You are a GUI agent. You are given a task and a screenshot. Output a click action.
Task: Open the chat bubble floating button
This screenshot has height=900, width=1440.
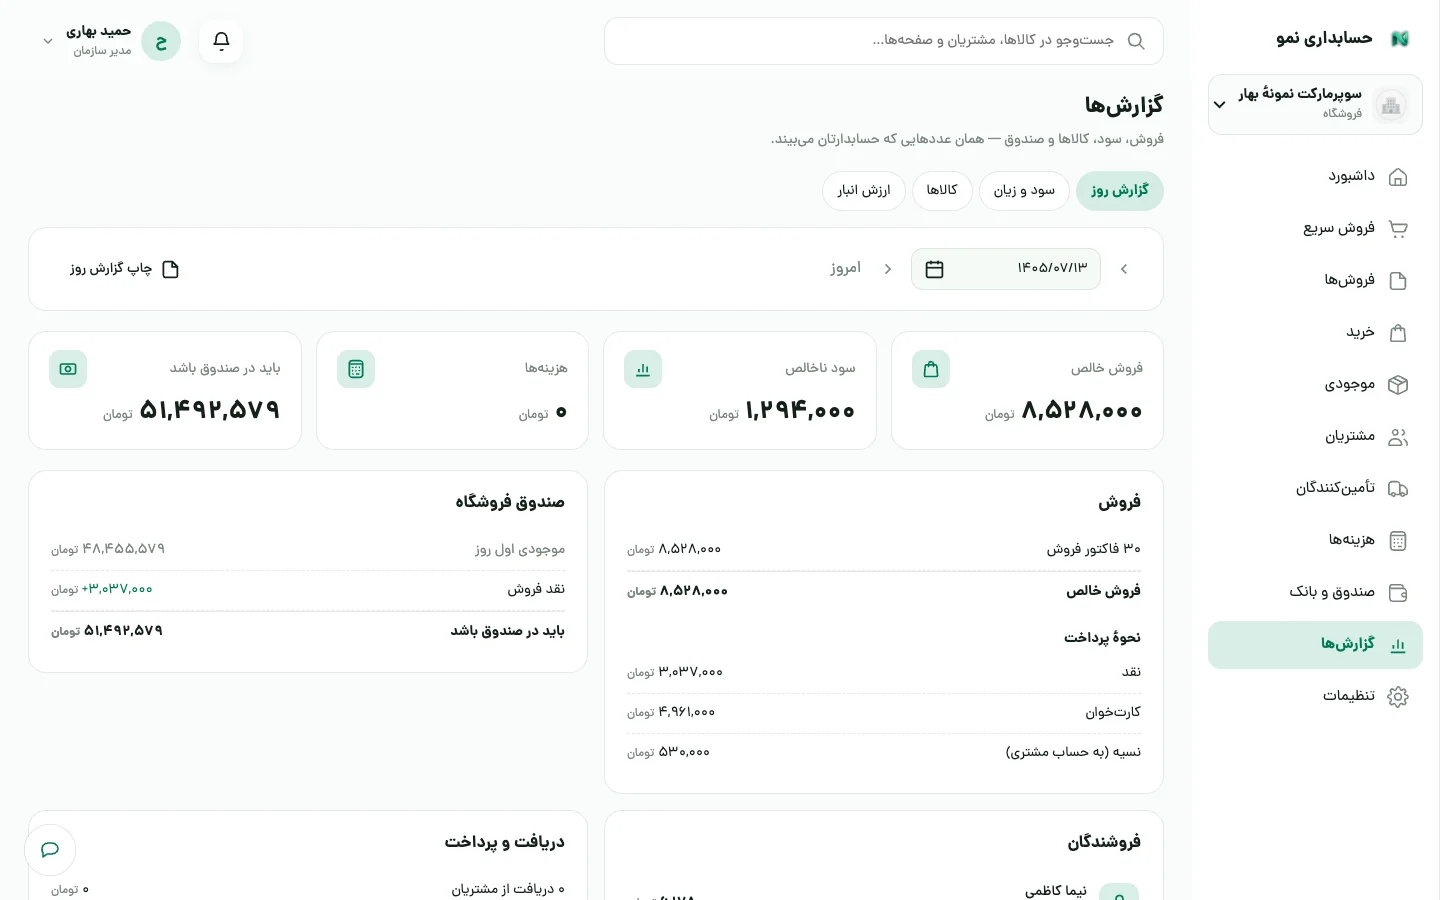pos(50,850)
